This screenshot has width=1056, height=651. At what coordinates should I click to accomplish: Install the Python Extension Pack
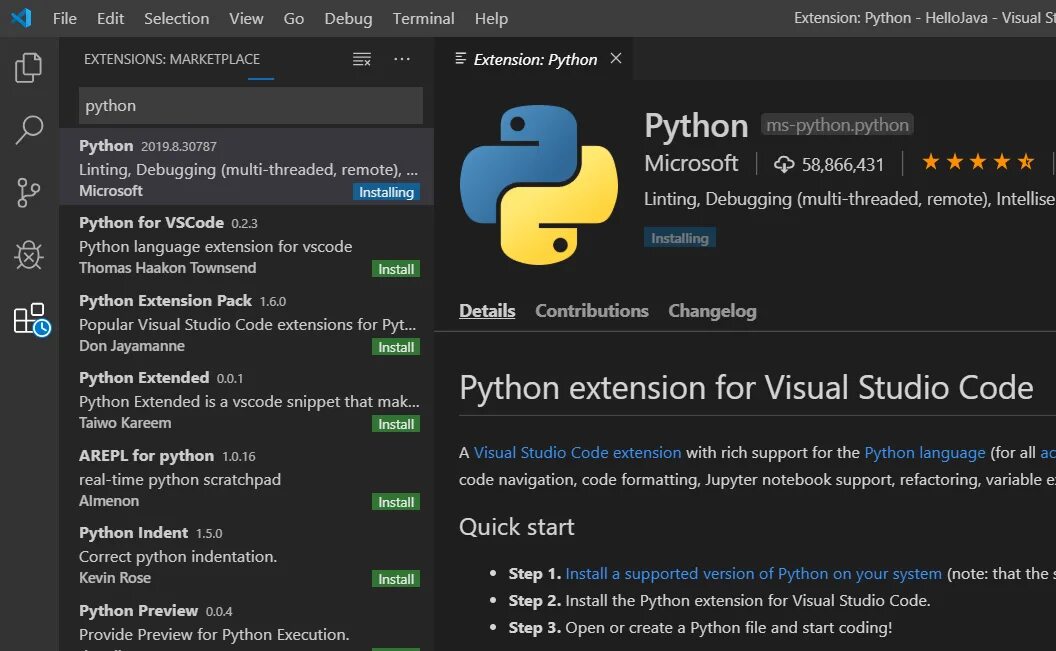[x=396, y=347]
